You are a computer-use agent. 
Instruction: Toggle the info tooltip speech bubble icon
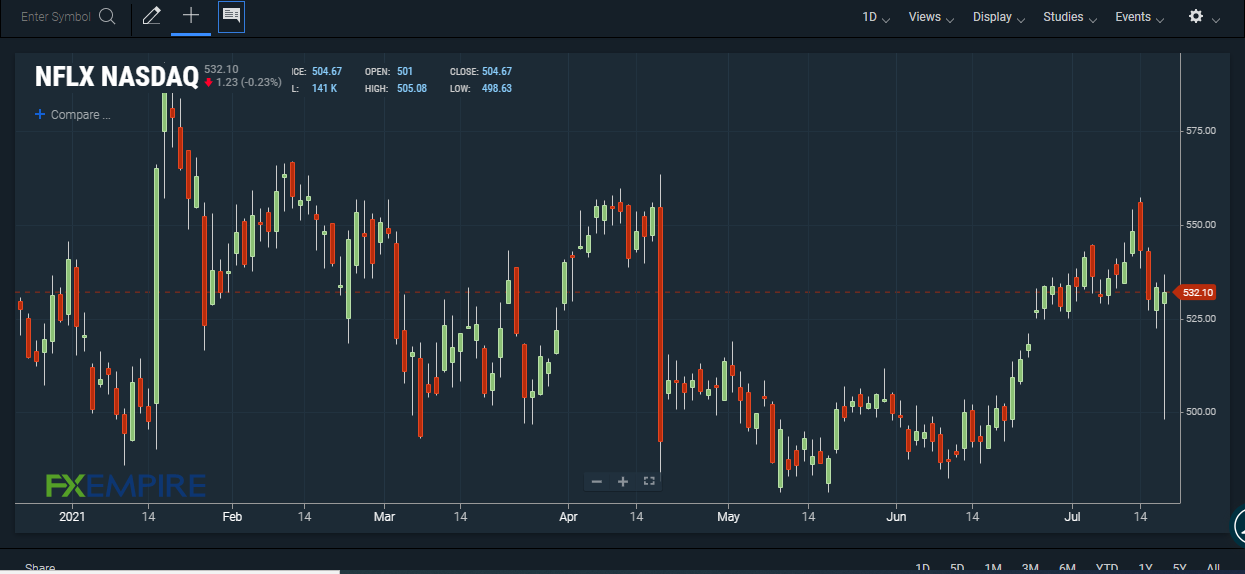tap(231, 16)
